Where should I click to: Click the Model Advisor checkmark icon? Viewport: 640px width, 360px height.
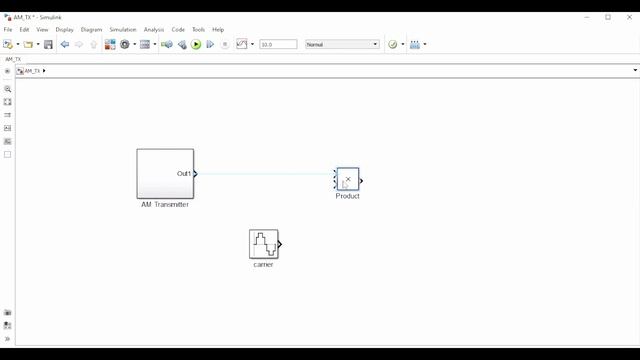[393, 44]
